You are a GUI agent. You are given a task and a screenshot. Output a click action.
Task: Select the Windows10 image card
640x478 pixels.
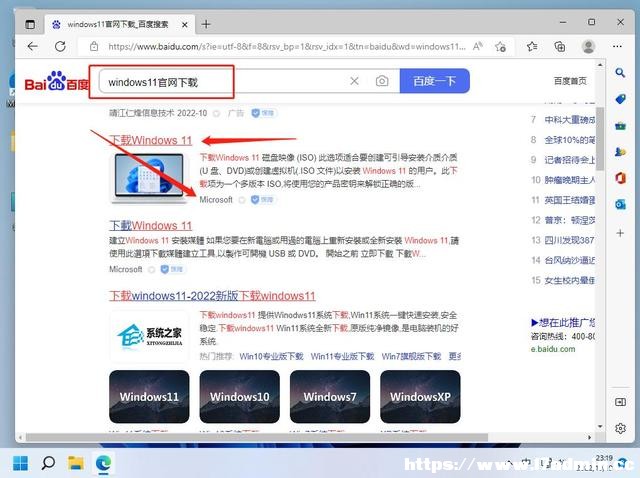coord(240,396)
